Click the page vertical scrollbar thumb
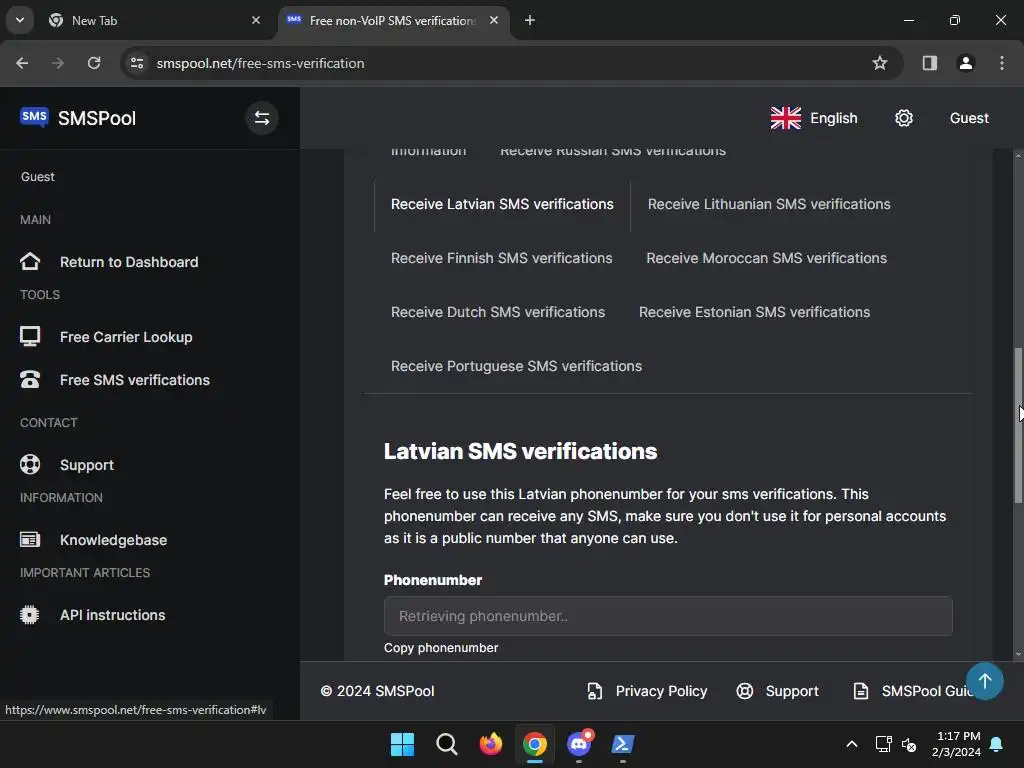Image resolution: width=1024 pixels, height=768 pixels. pyautogui.click(x=1017, y=424)
